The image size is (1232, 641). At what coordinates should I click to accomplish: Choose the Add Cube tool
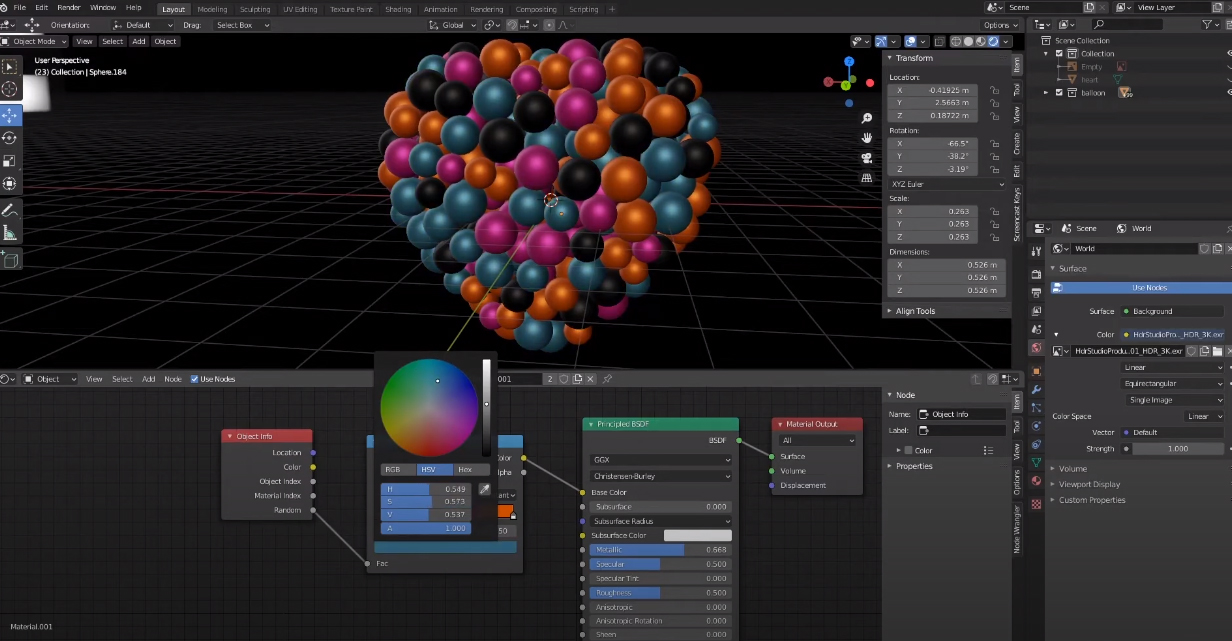coord(10,261)
